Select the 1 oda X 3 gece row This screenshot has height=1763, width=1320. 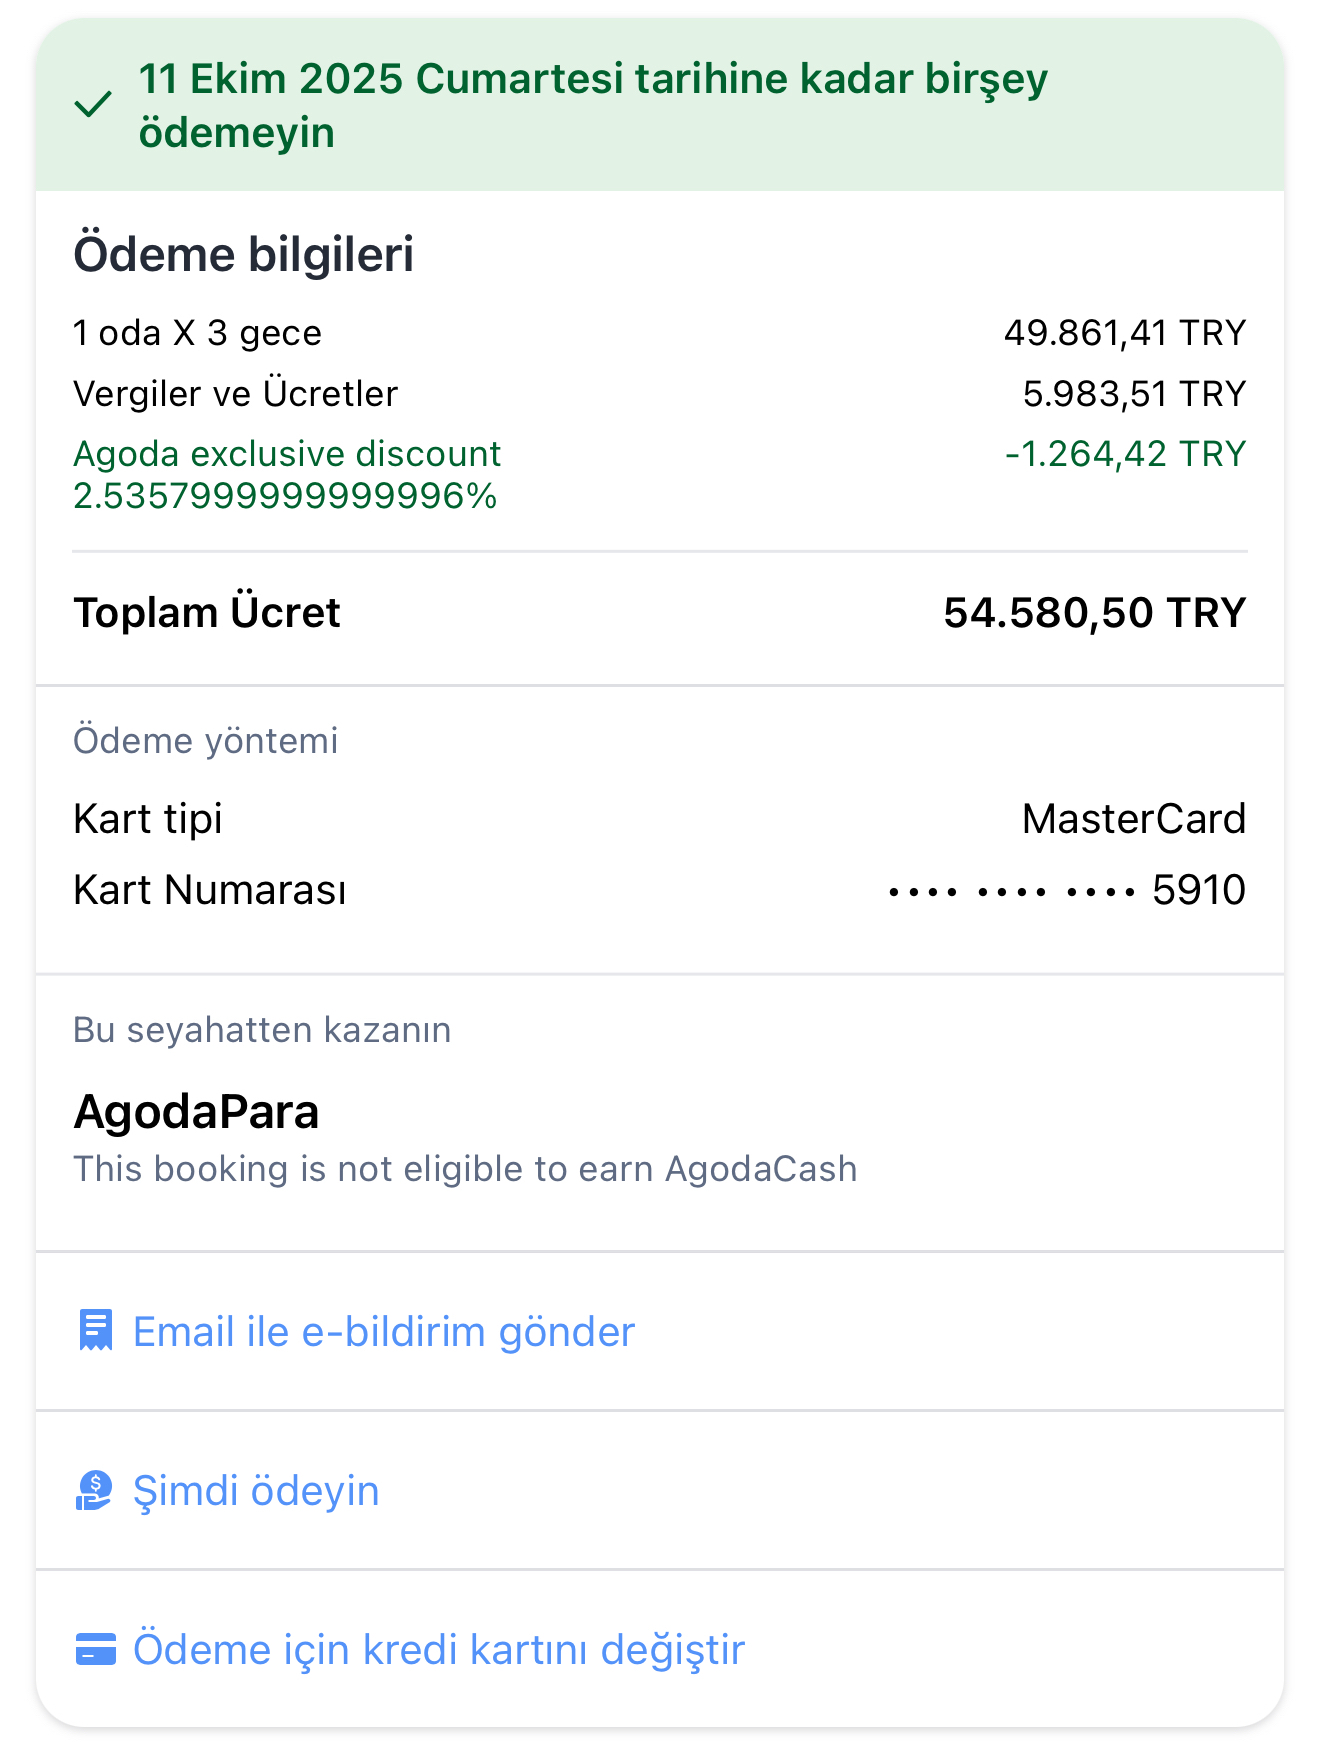pos(660,333)
